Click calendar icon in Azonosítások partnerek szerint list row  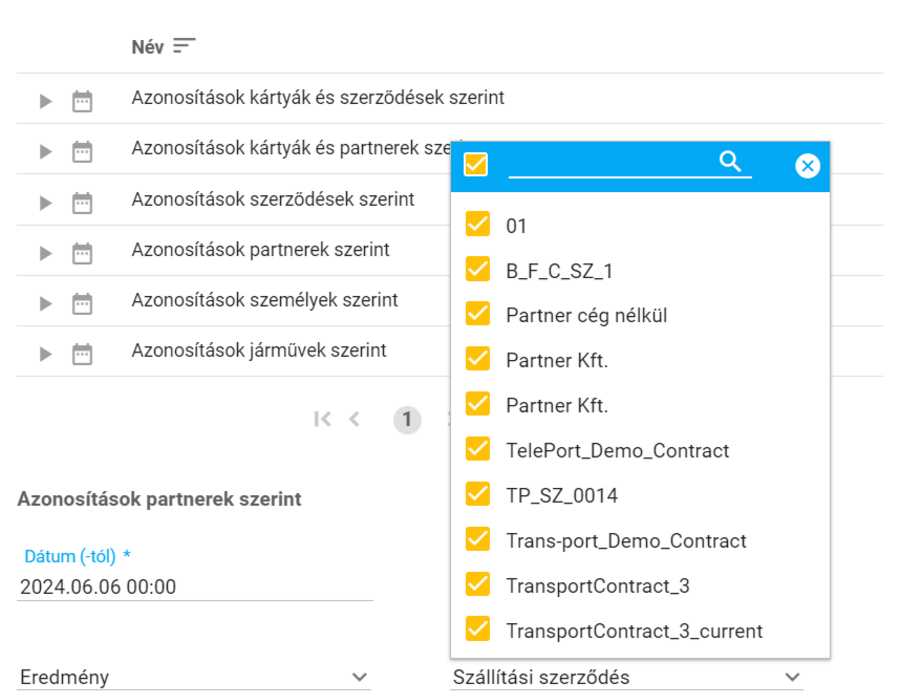[x=82, y=253]
